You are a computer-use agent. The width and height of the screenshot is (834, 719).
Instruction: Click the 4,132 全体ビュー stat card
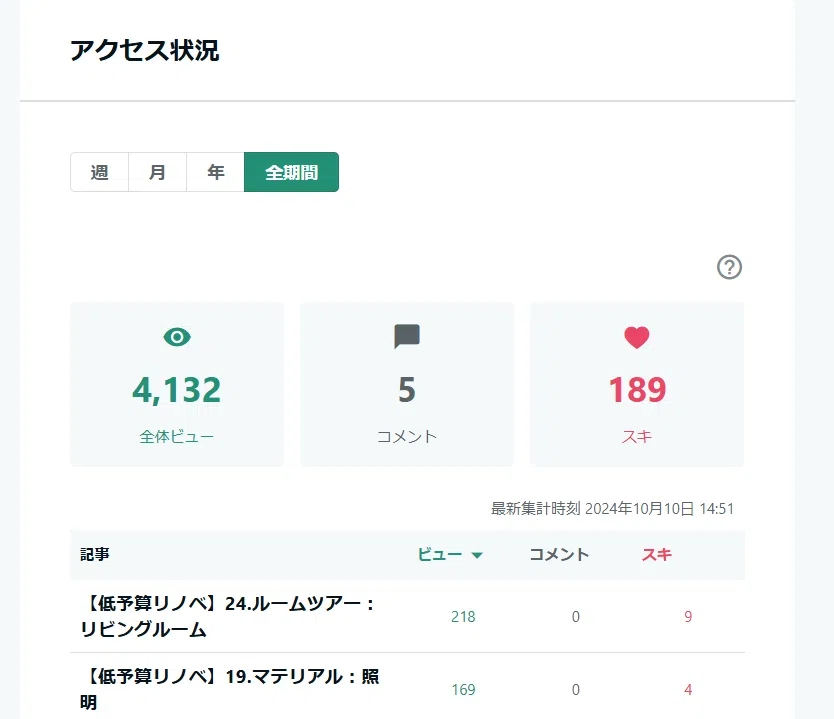(x=177, y=384)
